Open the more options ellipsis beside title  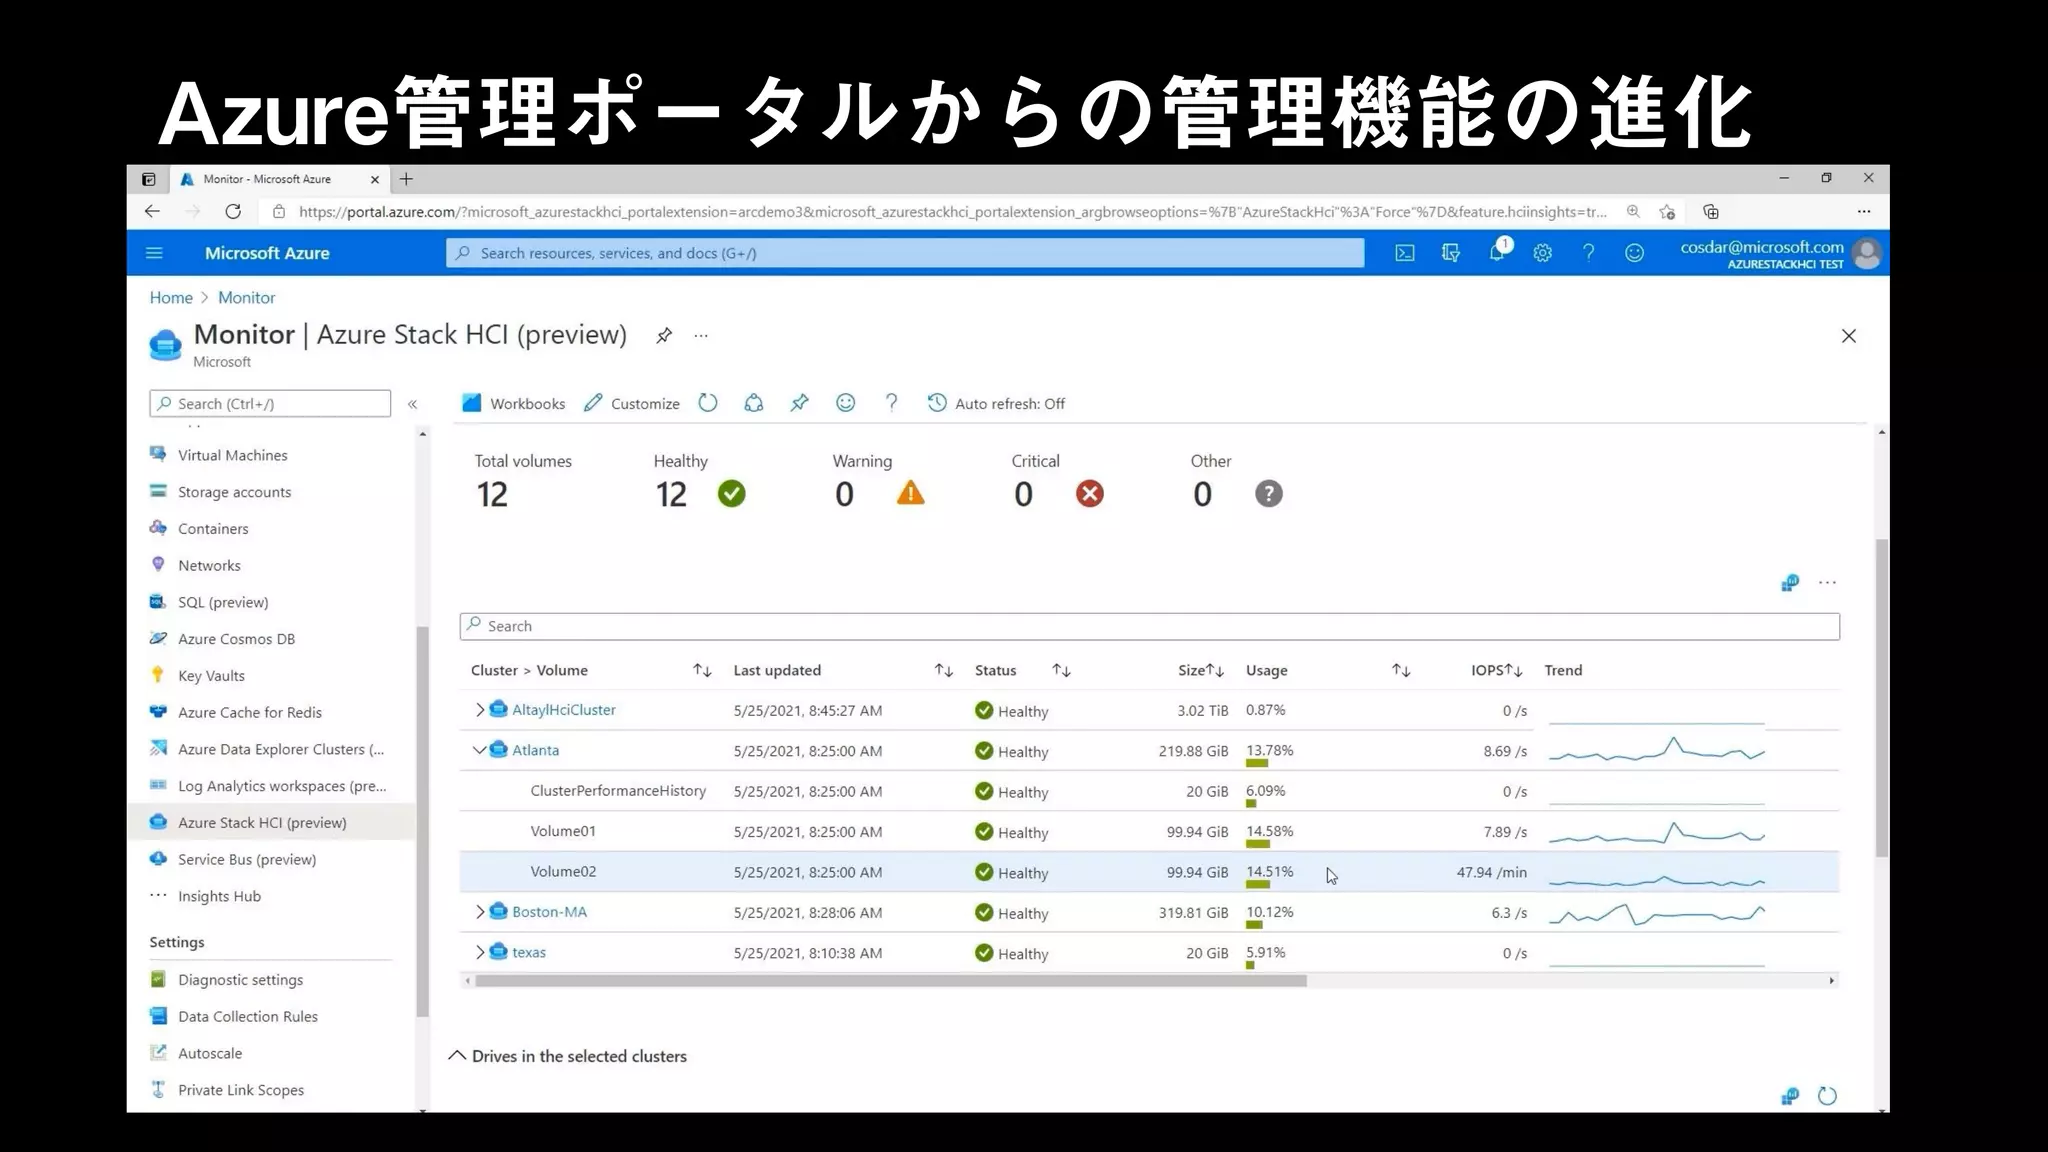tap(701, 336)
